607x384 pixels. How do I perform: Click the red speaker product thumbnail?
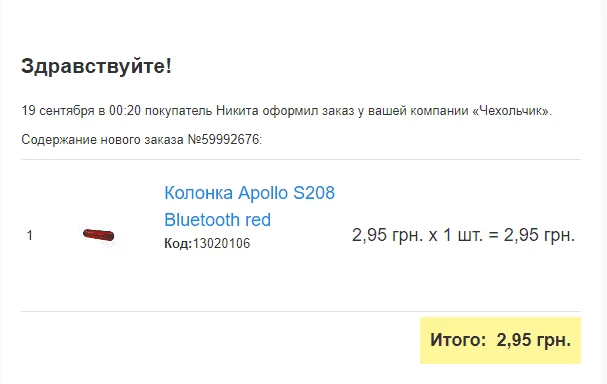(x=98, y=235)
